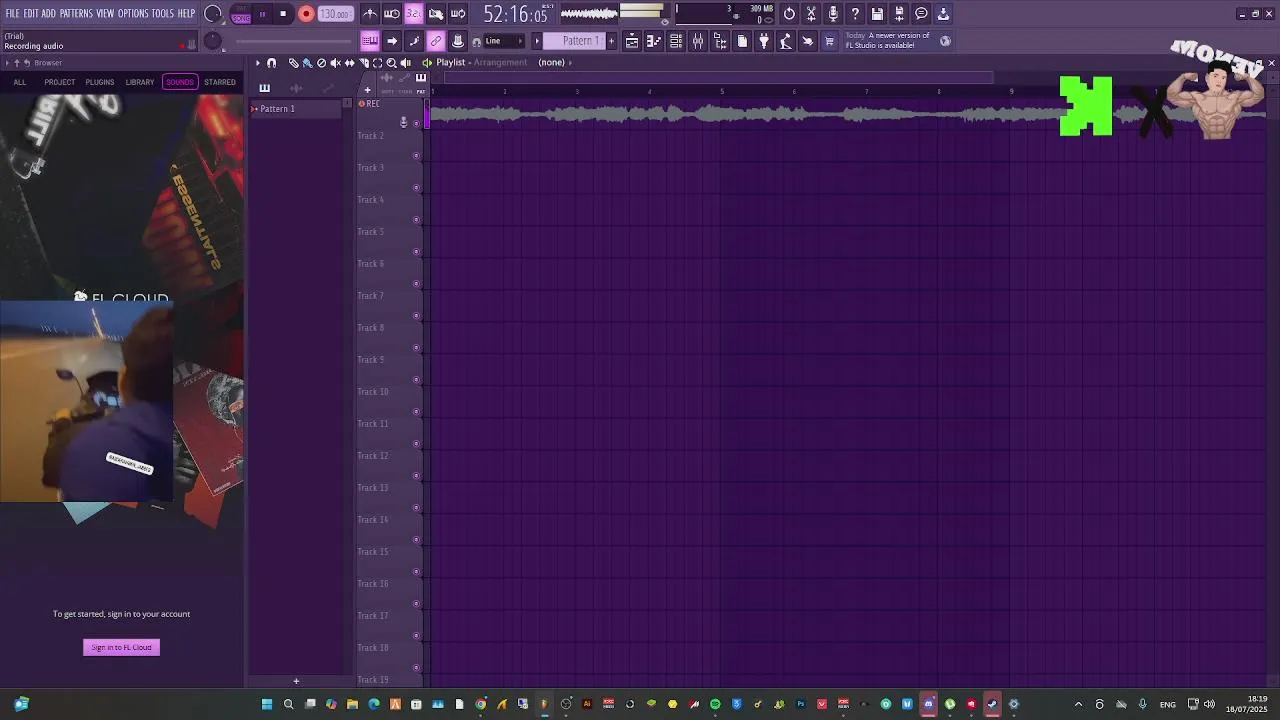Select the playlist slip tool
The height and width of the screenshot is (720, 1280).
pyautogui.click(x=349, y=62)
